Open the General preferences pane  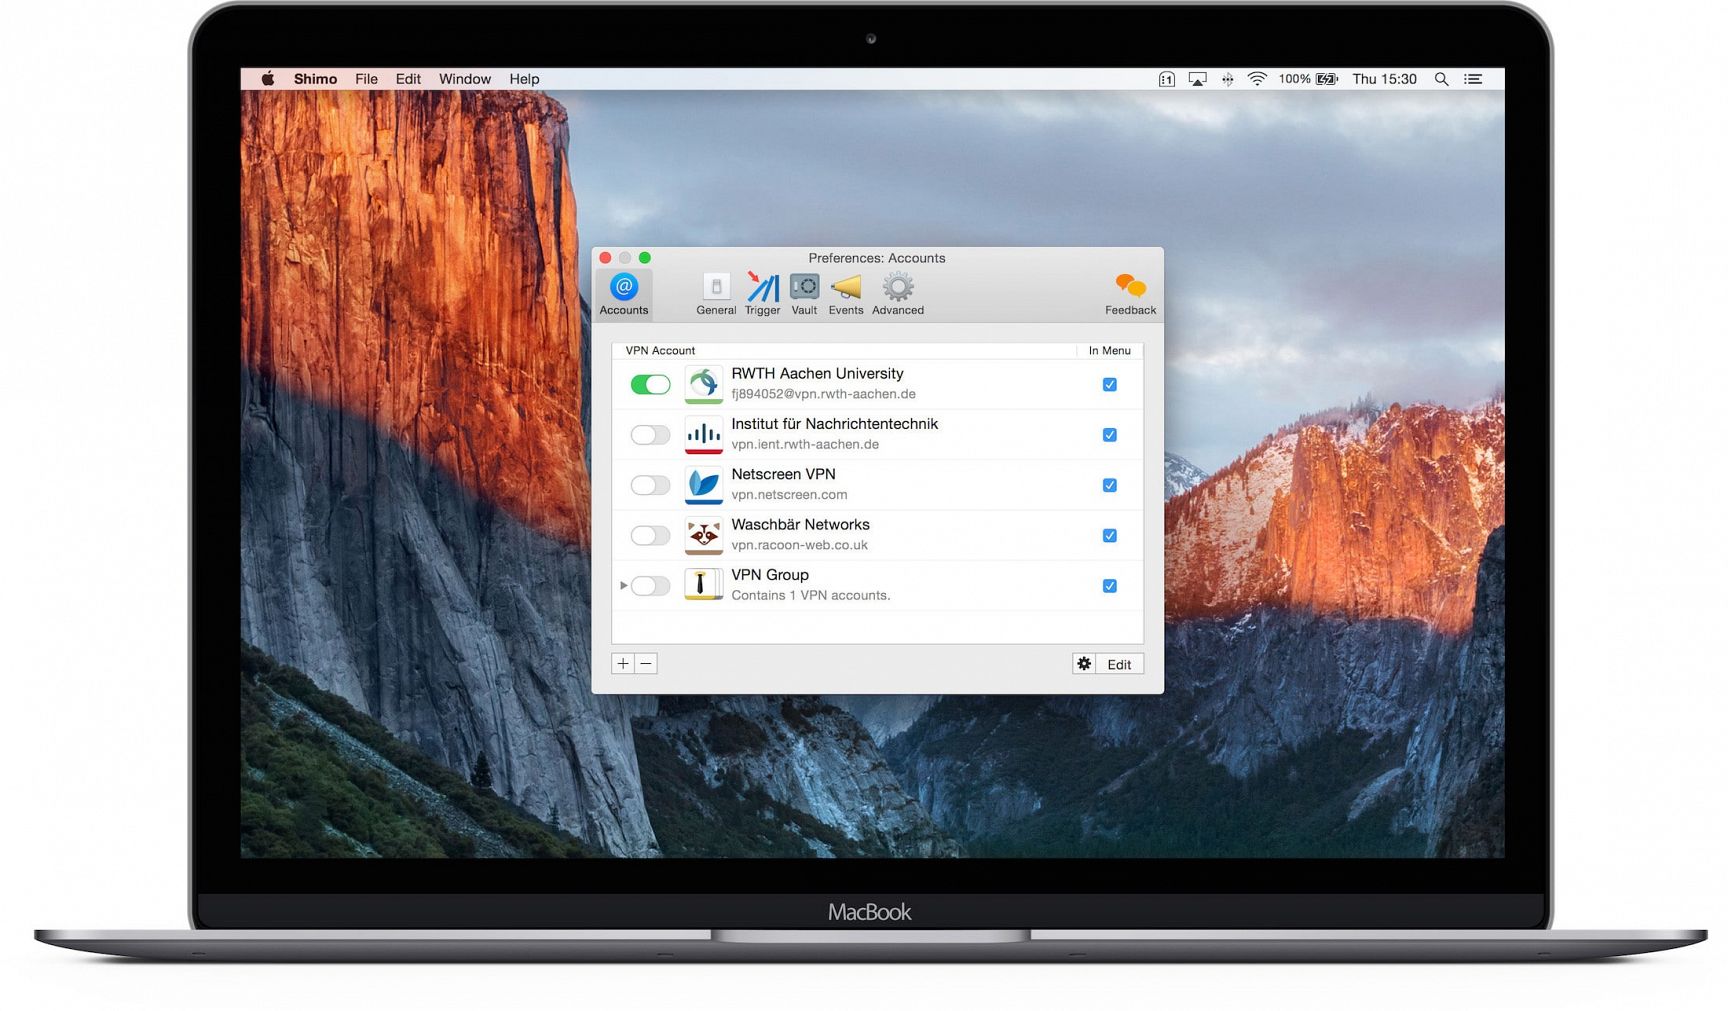[716, 295]
